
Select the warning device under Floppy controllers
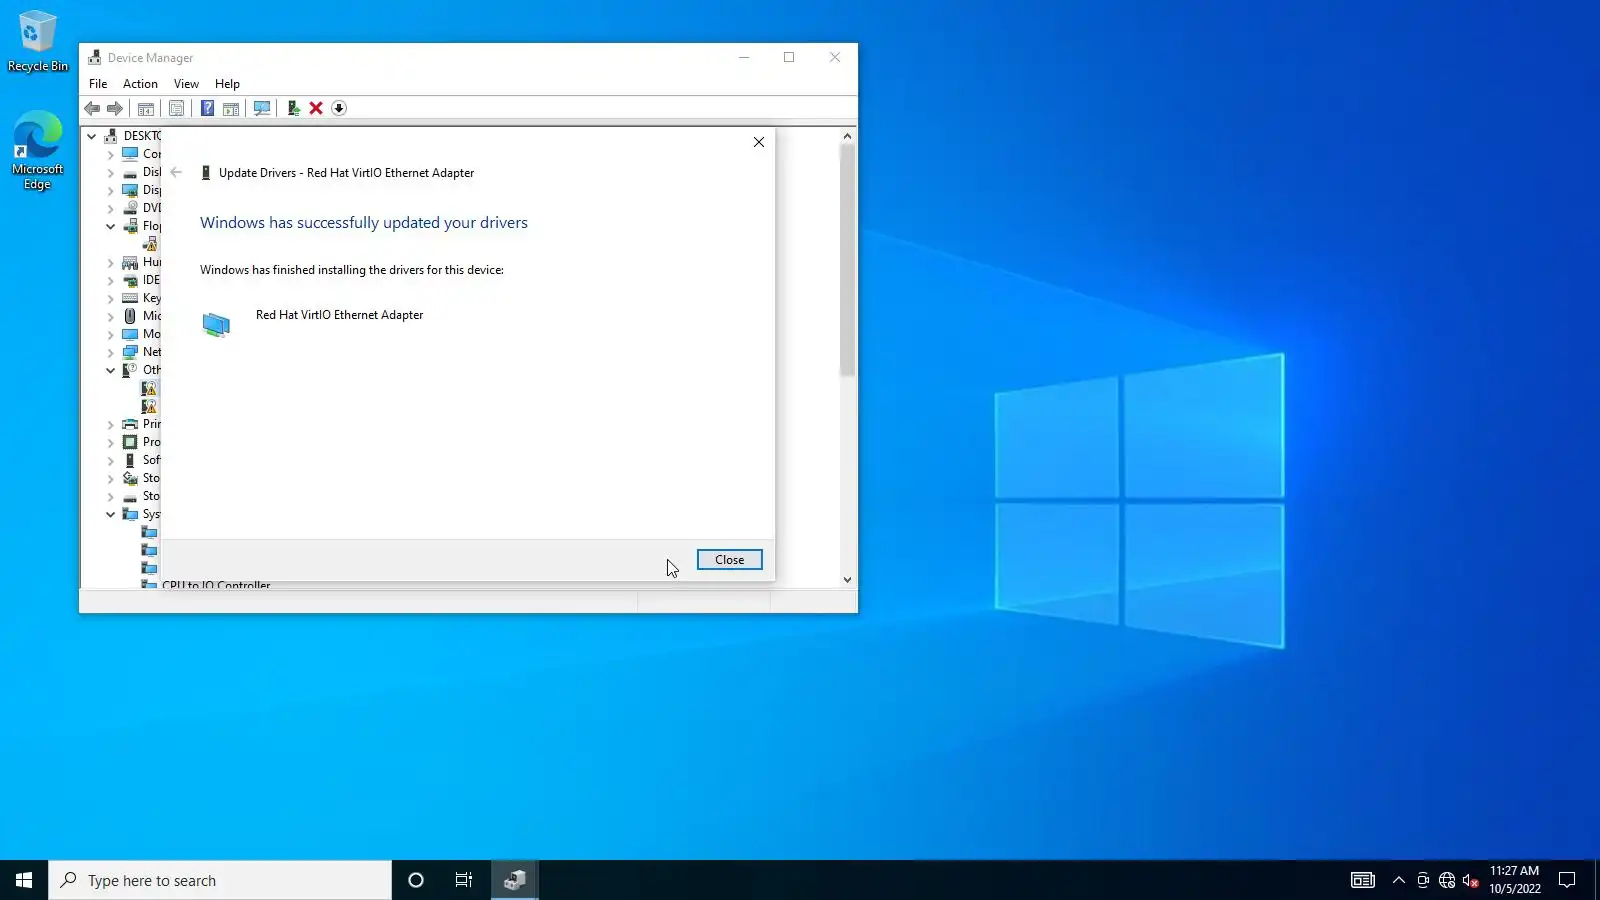150,244
